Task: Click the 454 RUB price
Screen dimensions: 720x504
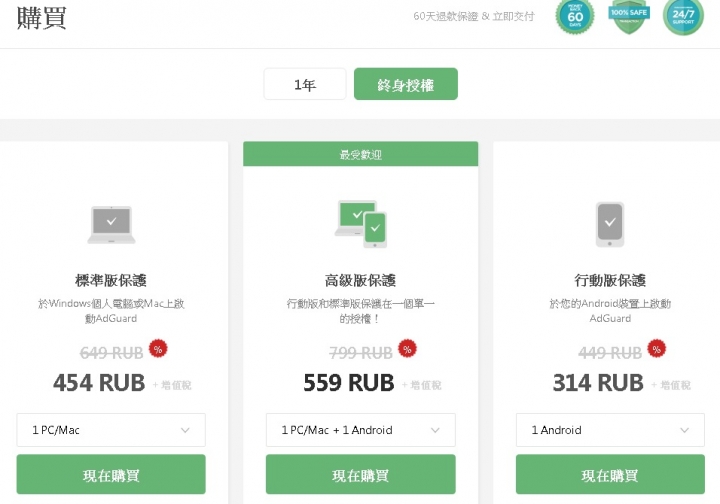Action: (99, 383)
